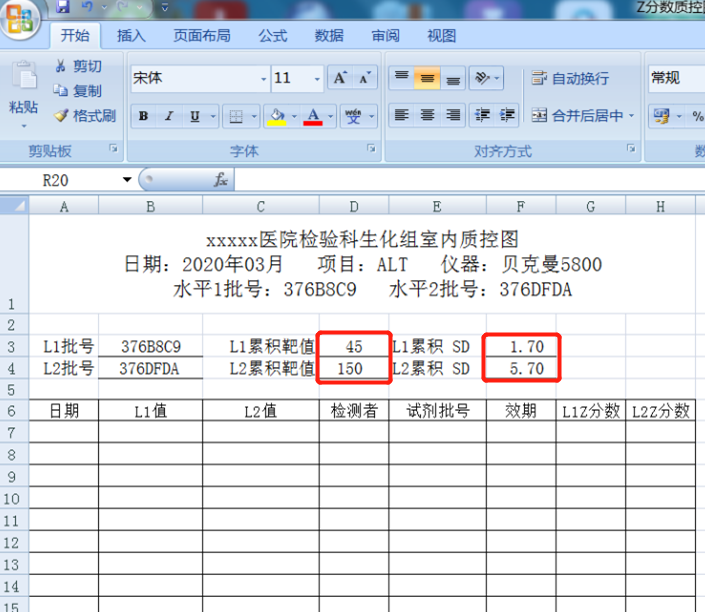Toggle italic formatting
705x612 pixels.
[169, 116]
